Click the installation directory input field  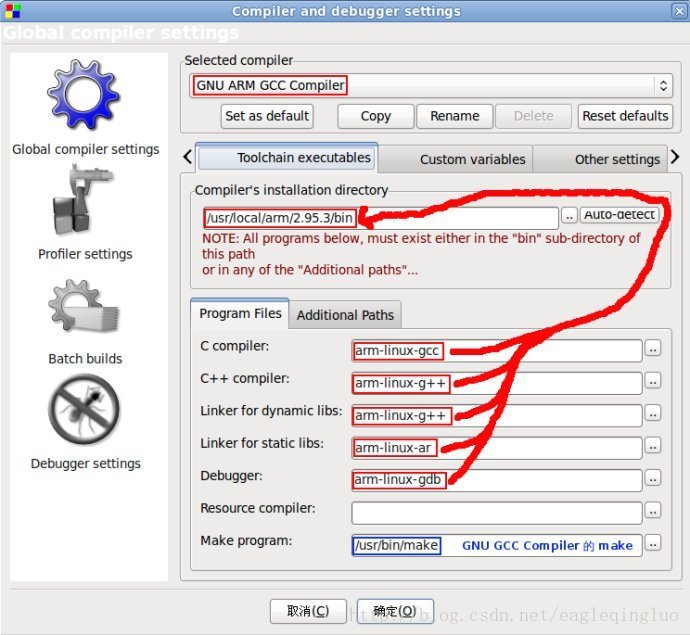pos(381,218)
